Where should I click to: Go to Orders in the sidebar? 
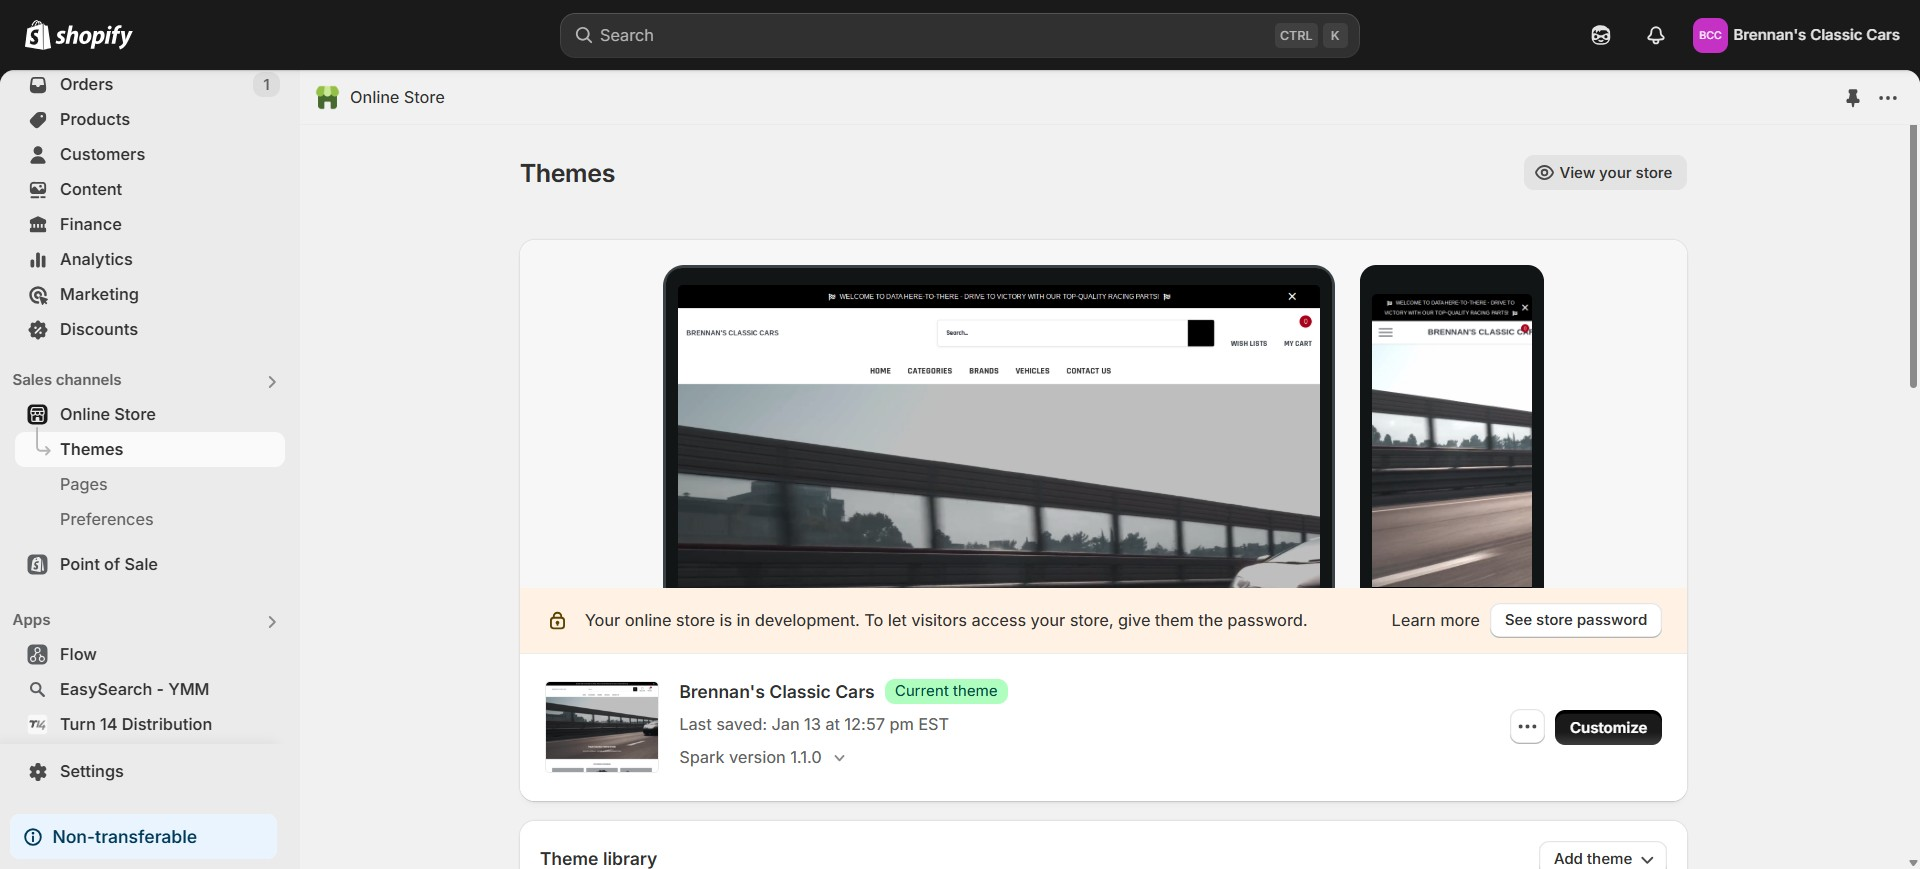click(86, 85)
